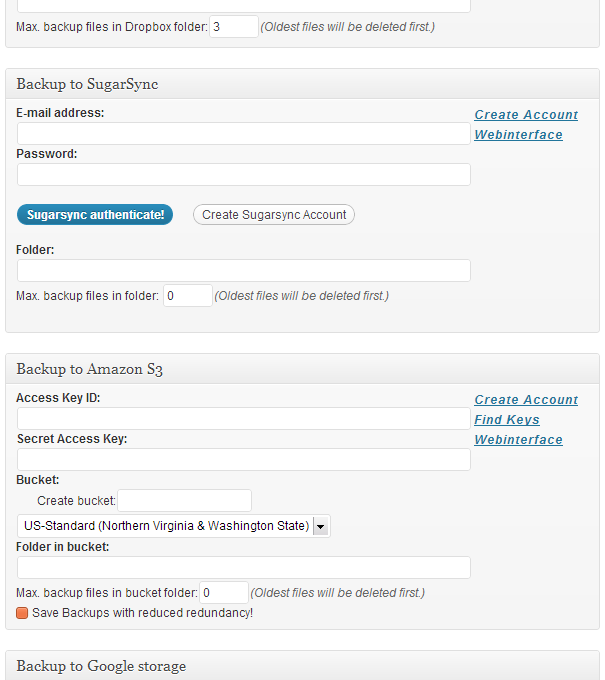Focus the SugarSync E-mail address field
The image size is (605, 680).
[x=243, y=134]
